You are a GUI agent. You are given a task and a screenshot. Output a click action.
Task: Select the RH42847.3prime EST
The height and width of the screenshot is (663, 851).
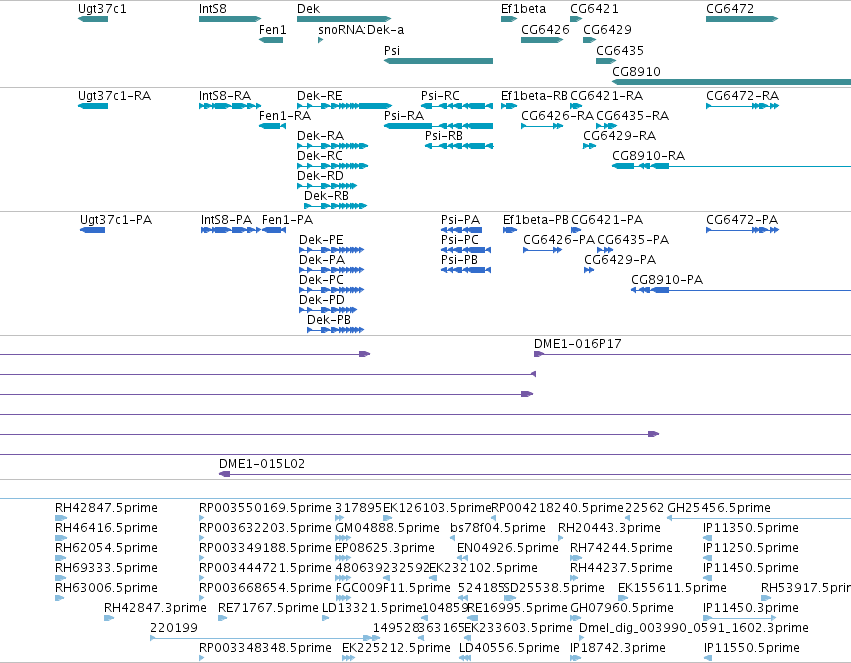[x=109, y=618]
